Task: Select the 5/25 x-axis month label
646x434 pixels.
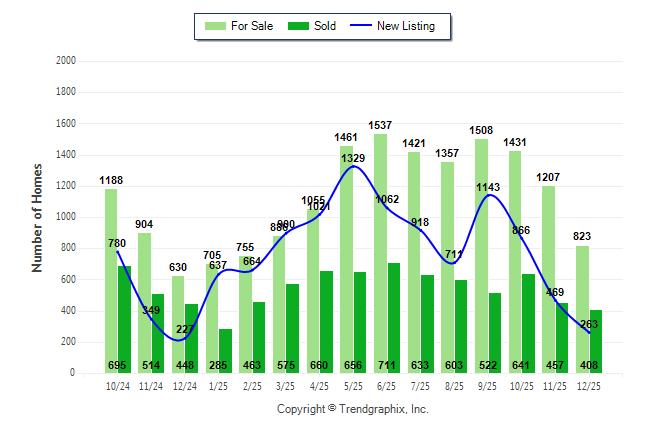Action: (x=353, y=385)
